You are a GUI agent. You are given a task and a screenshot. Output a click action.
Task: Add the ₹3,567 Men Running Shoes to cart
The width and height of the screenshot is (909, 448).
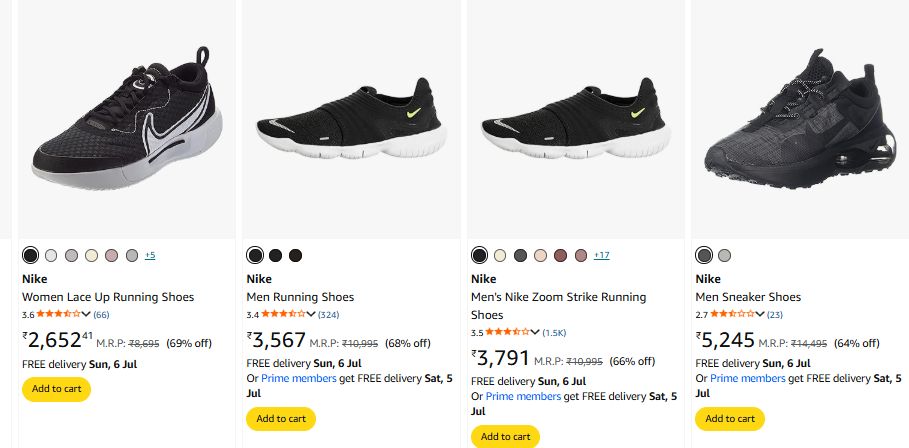280,418
